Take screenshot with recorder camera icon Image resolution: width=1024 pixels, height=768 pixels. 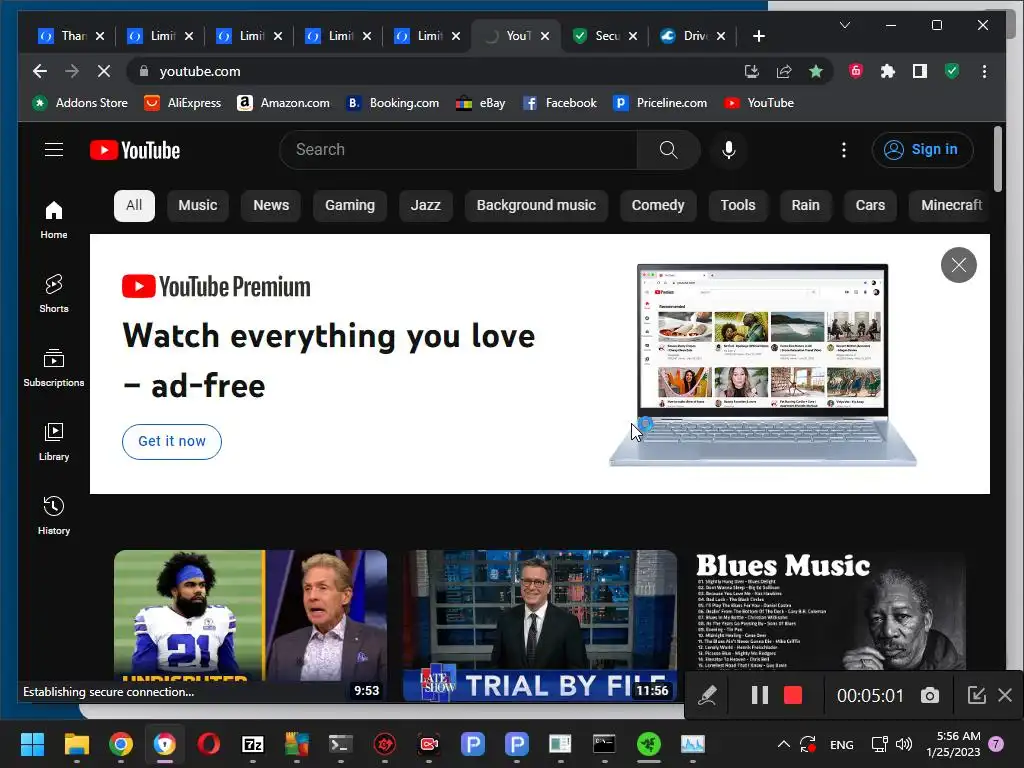pos(930,696)
